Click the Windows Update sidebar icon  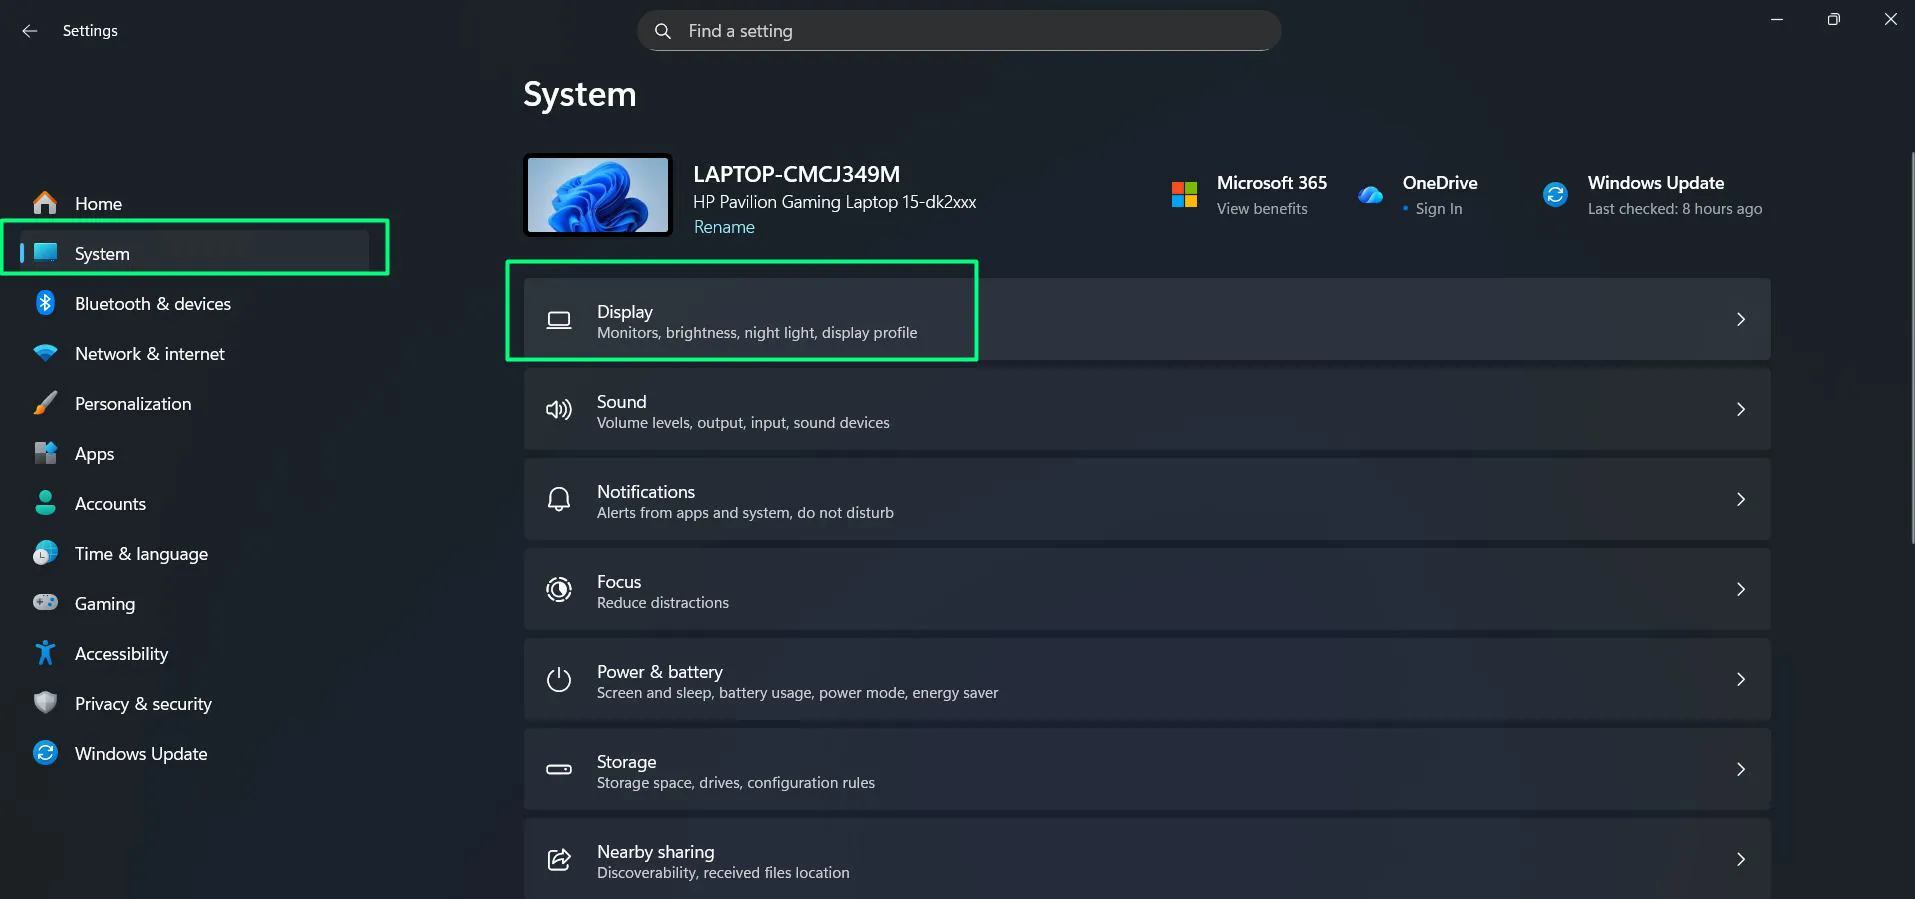click(45, 753)
